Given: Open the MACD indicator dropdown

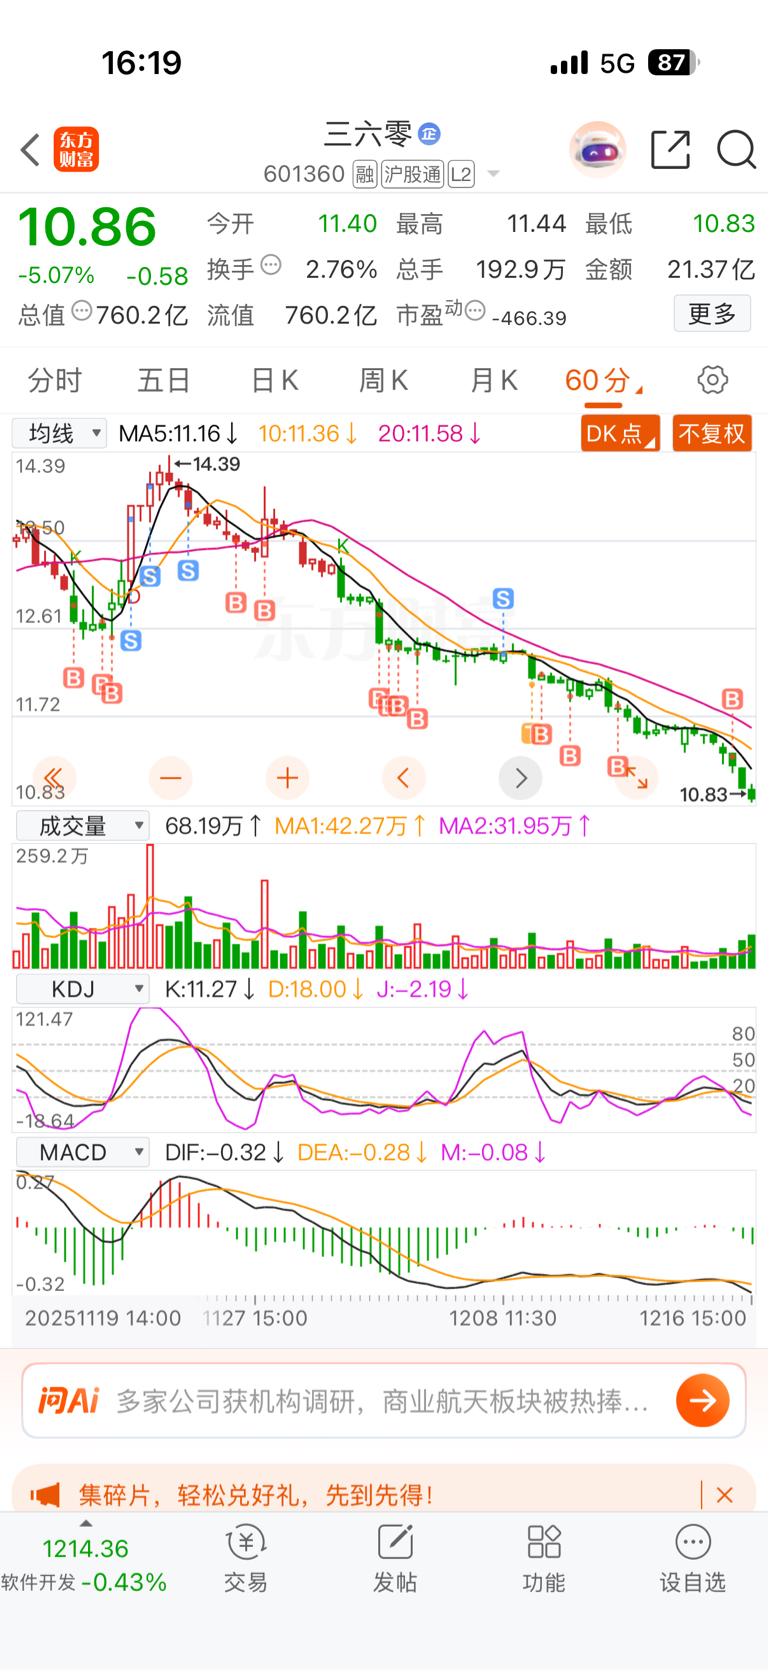Looking at the screenshot, I should [x=83, y=1152].
